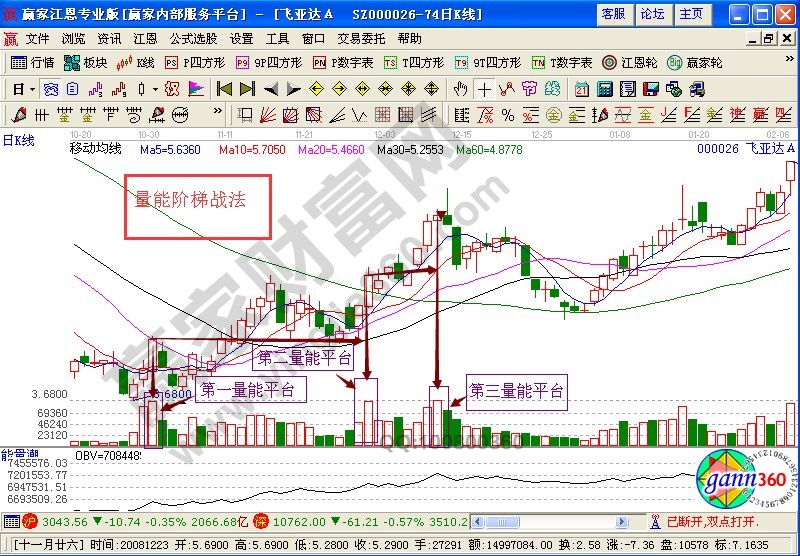Click the 论坛 forum button
The width and height of the screenshot is (800, 556).
[652, 14]
